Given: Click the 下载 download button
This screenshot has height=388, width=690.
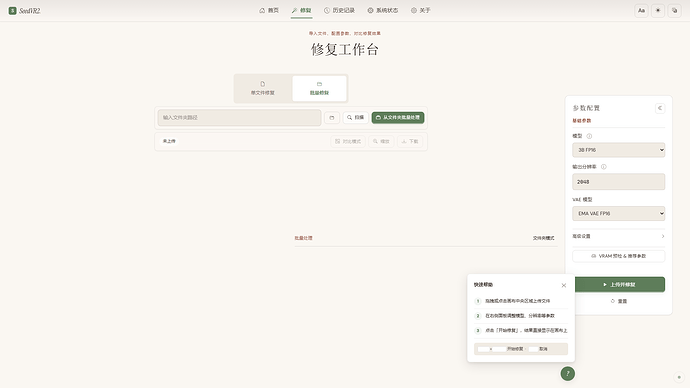Looking at the screenshot, I should 410,141.
